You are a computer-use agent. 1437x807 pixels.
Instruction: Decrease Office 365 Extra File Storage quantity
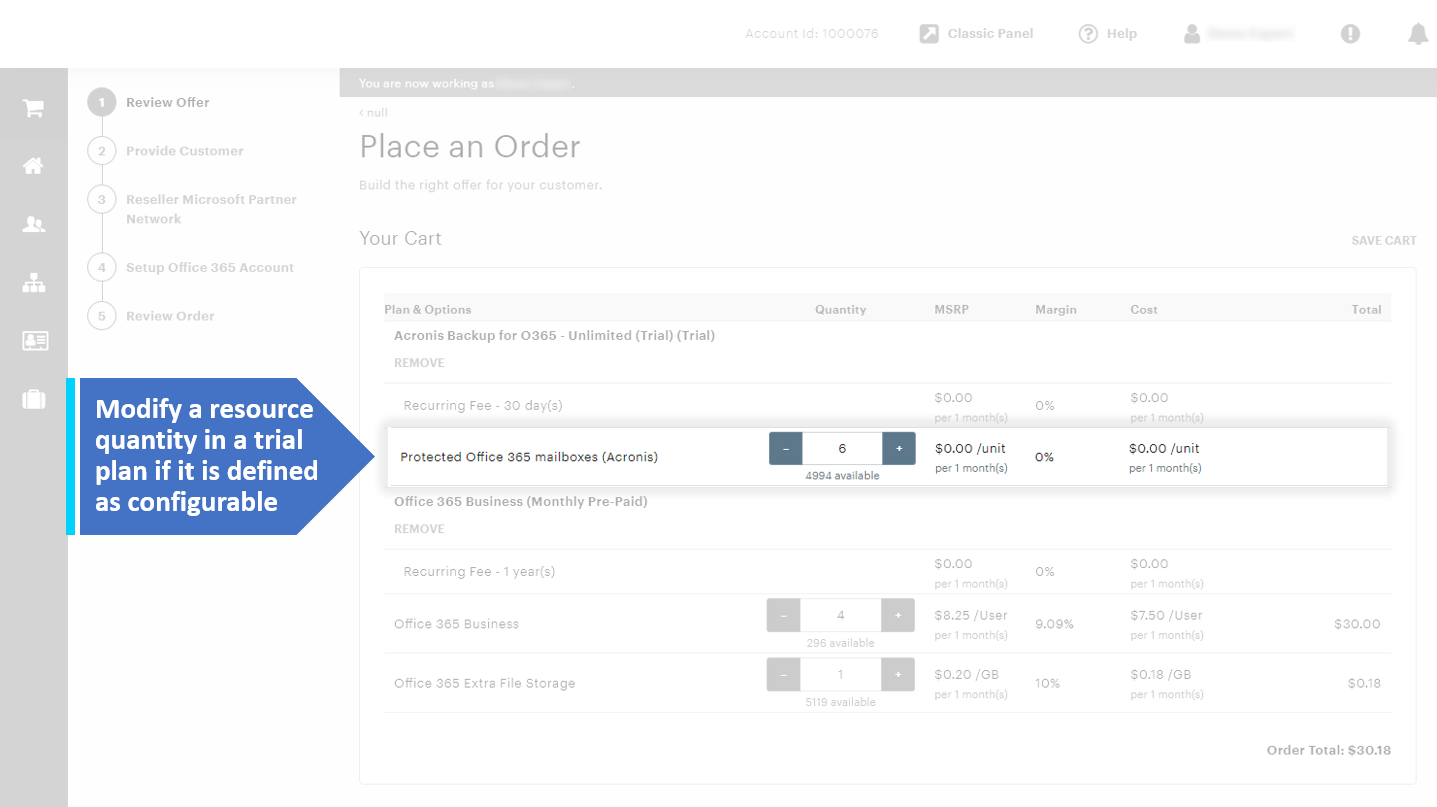coord(783,675)
